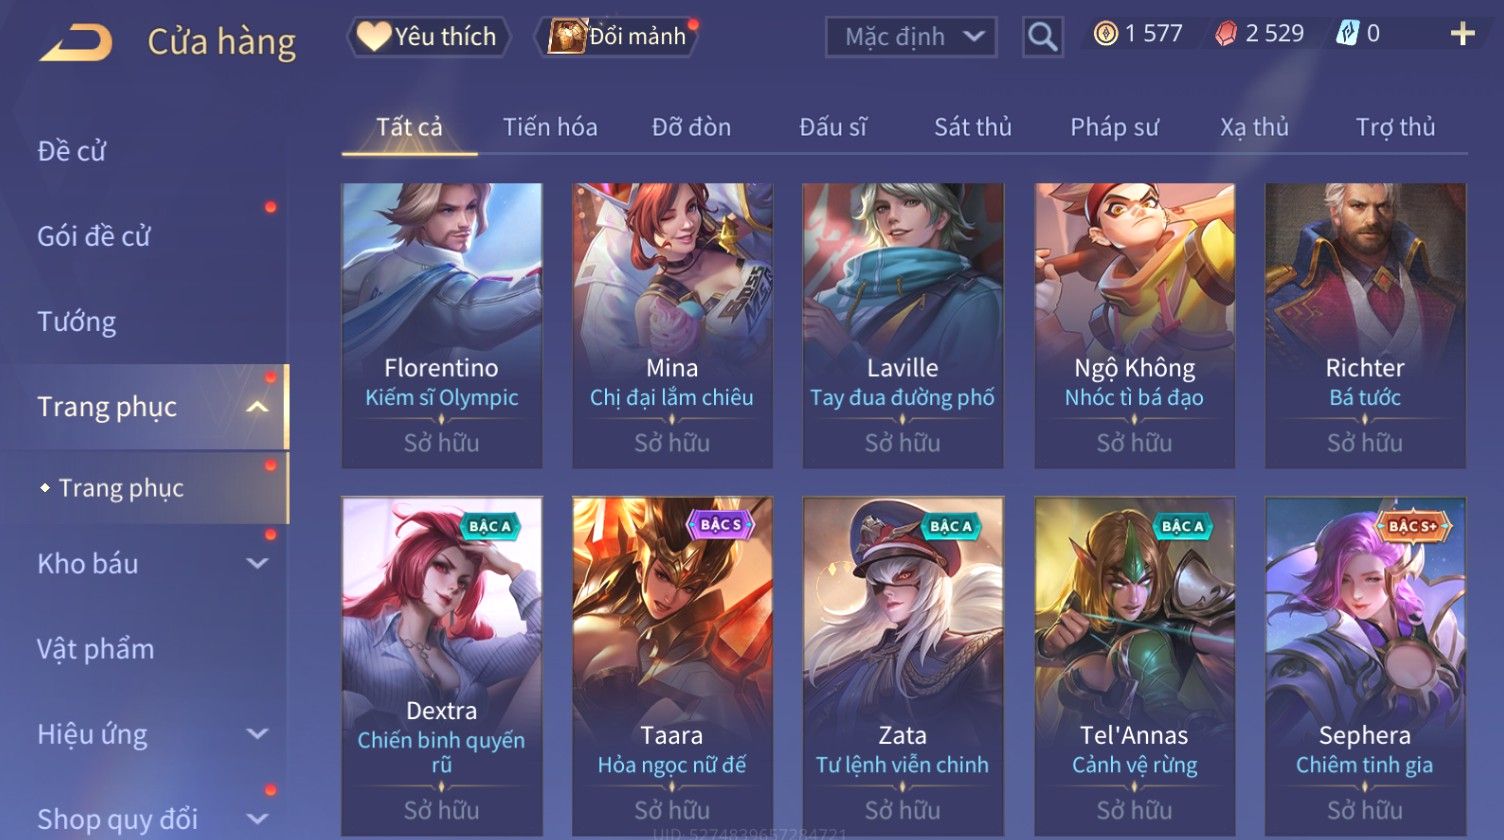
Task: Tap the plus icon to add currency
Action: point(1462,35)
